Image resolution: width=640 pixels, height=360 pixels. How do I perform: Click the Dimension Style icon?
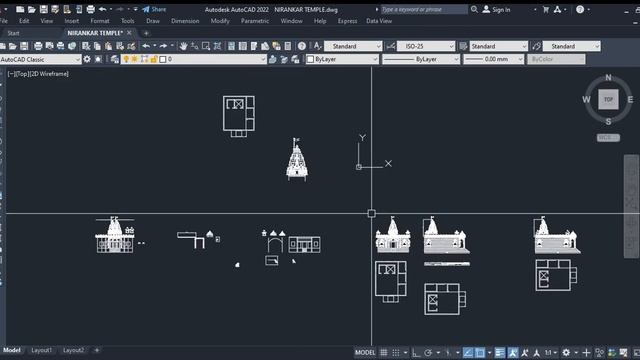click(391, 46)
